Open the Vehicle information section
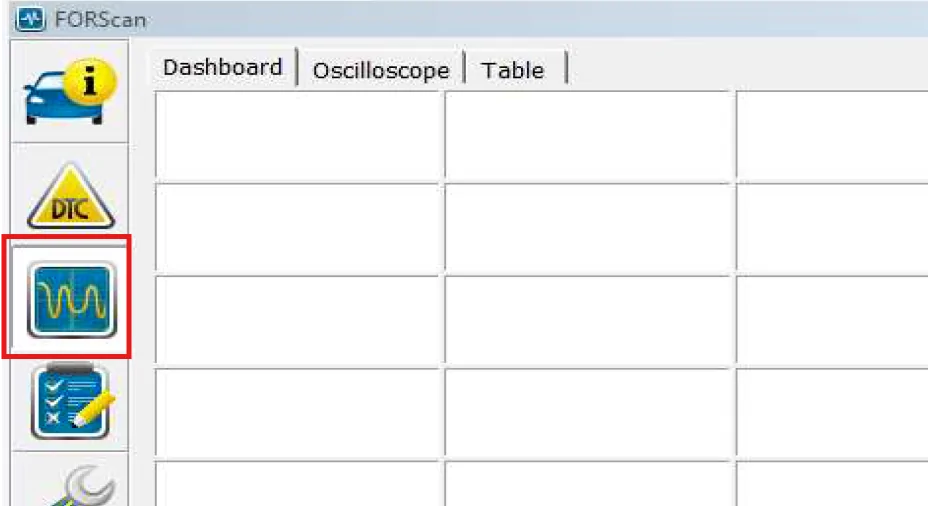The height and width of the screenshot is (506, 928). [x=69, y=92]
